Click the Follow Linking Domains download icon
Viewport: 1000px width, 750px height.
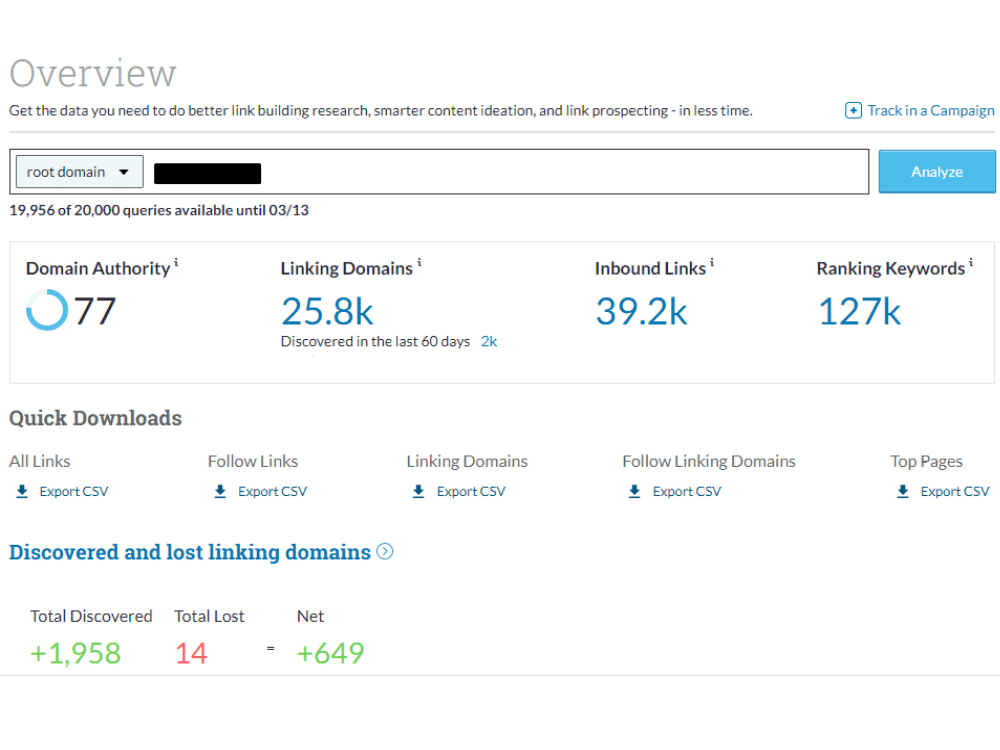coord(635,491)
